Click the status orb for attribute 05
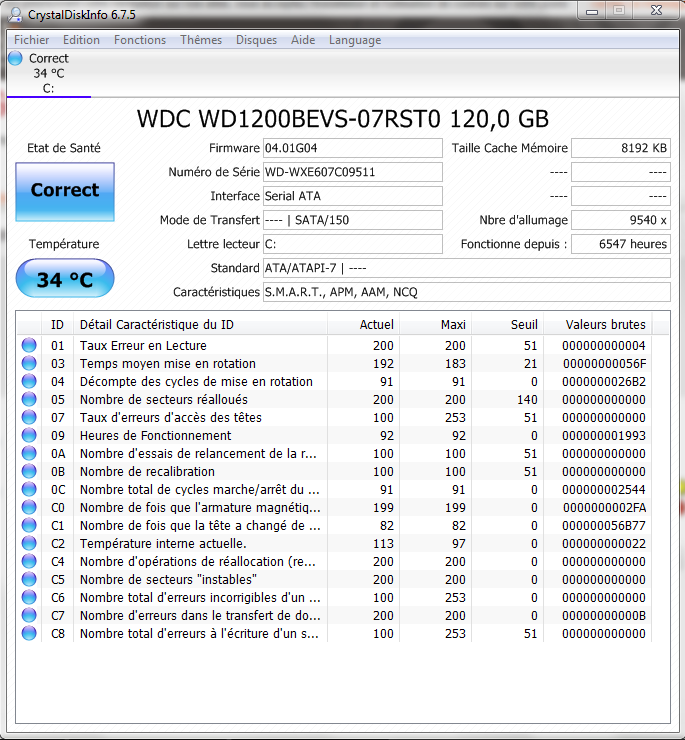 click(29, 399)
